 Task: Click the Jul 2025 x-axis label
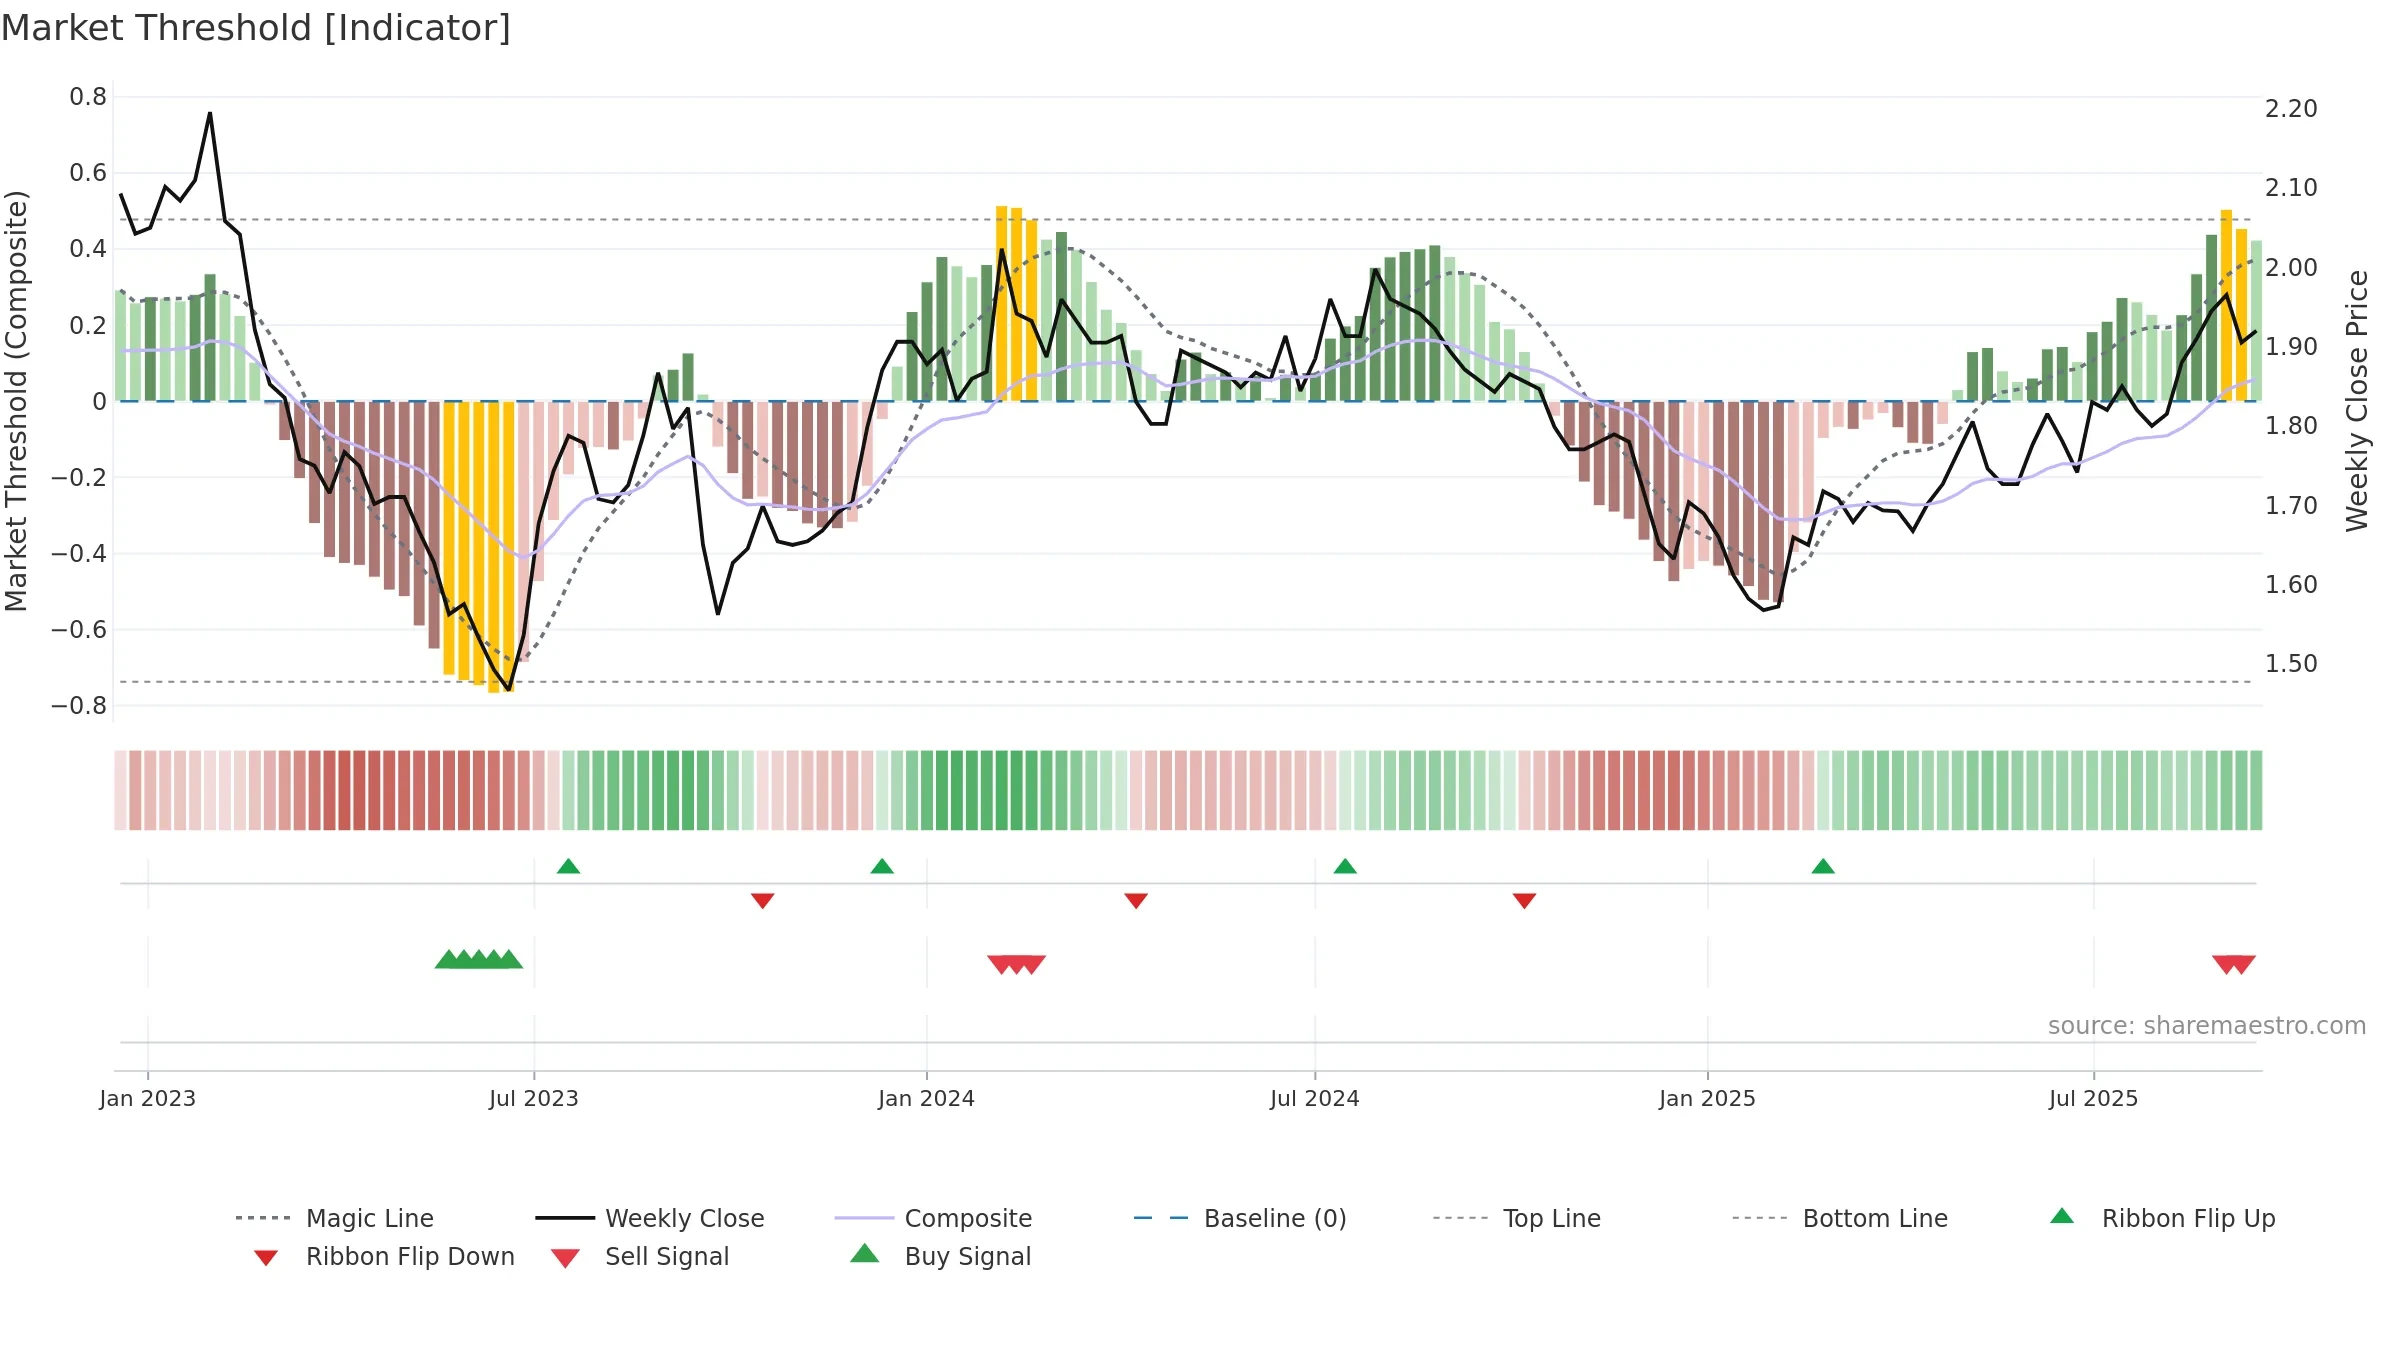click(x=2094, y=1099)
